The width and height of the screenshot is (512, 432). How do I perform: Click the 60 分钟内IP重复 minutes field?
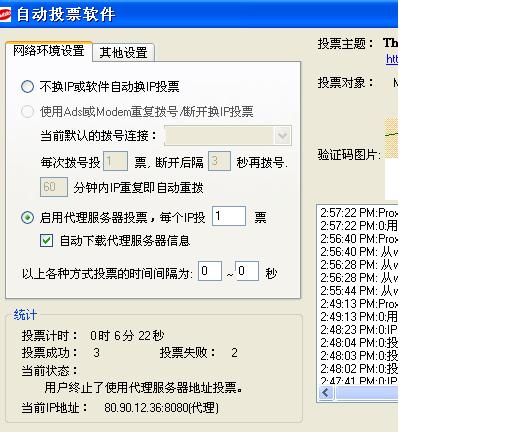tap(54, 187)
